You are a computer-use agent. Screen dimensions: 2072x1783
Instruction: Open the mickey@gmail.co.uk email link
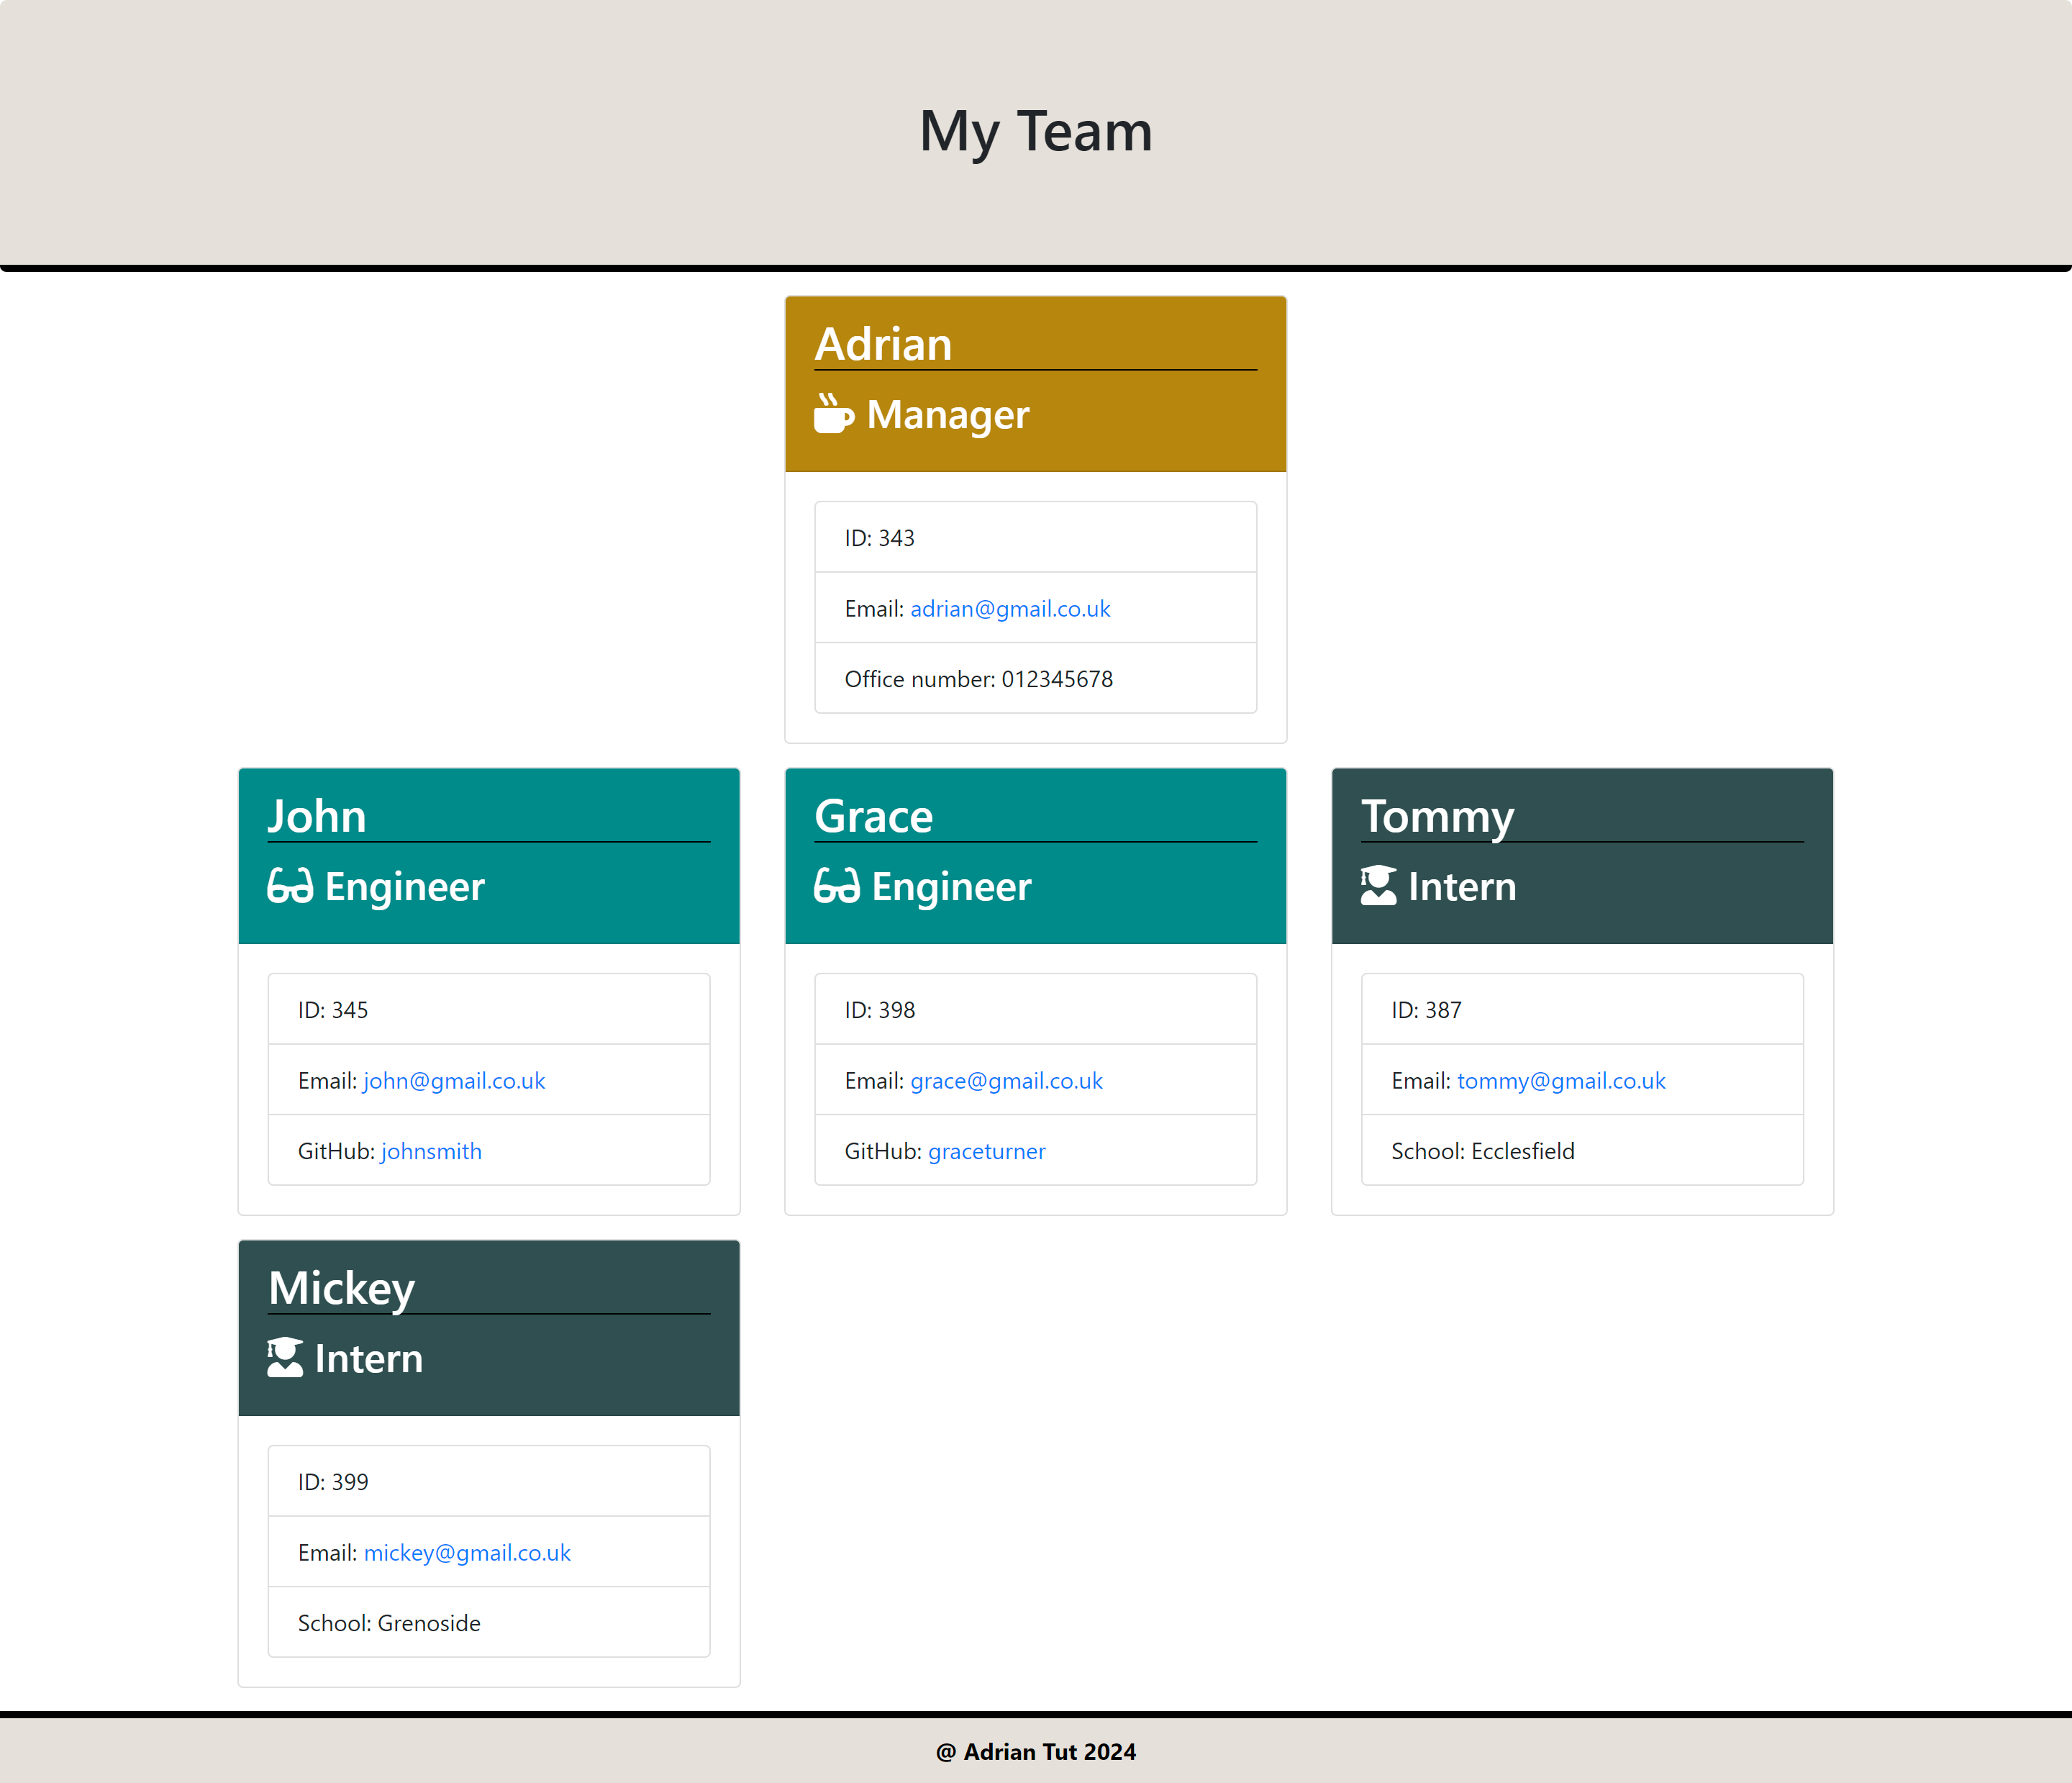coord(467,1553)
